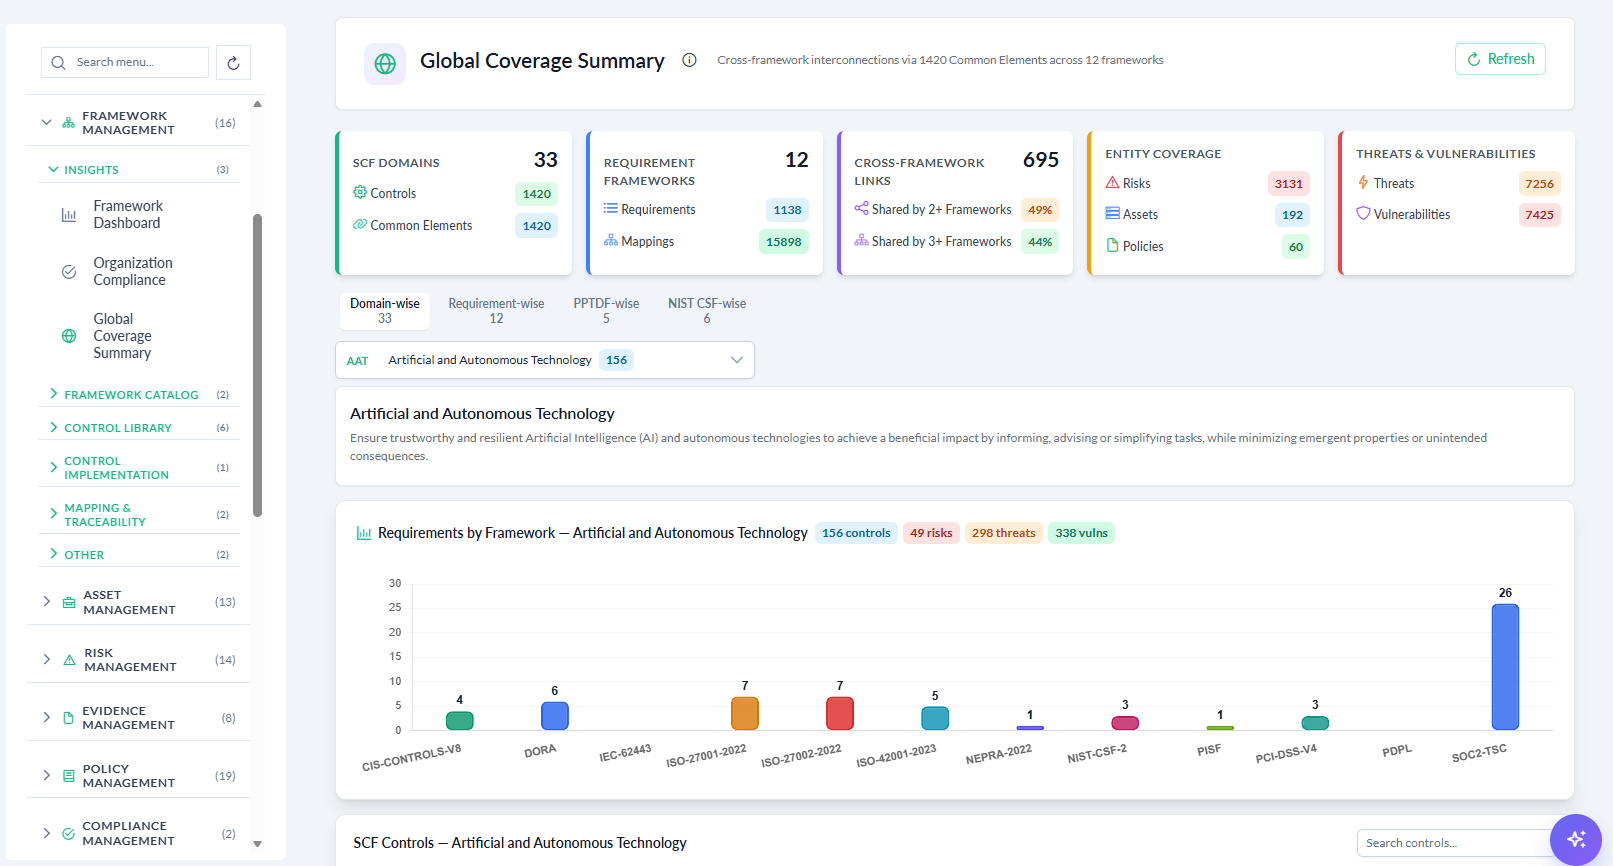Switch to the NIST CSF-wise tab
1613x866 pixels.
point(707,311)
